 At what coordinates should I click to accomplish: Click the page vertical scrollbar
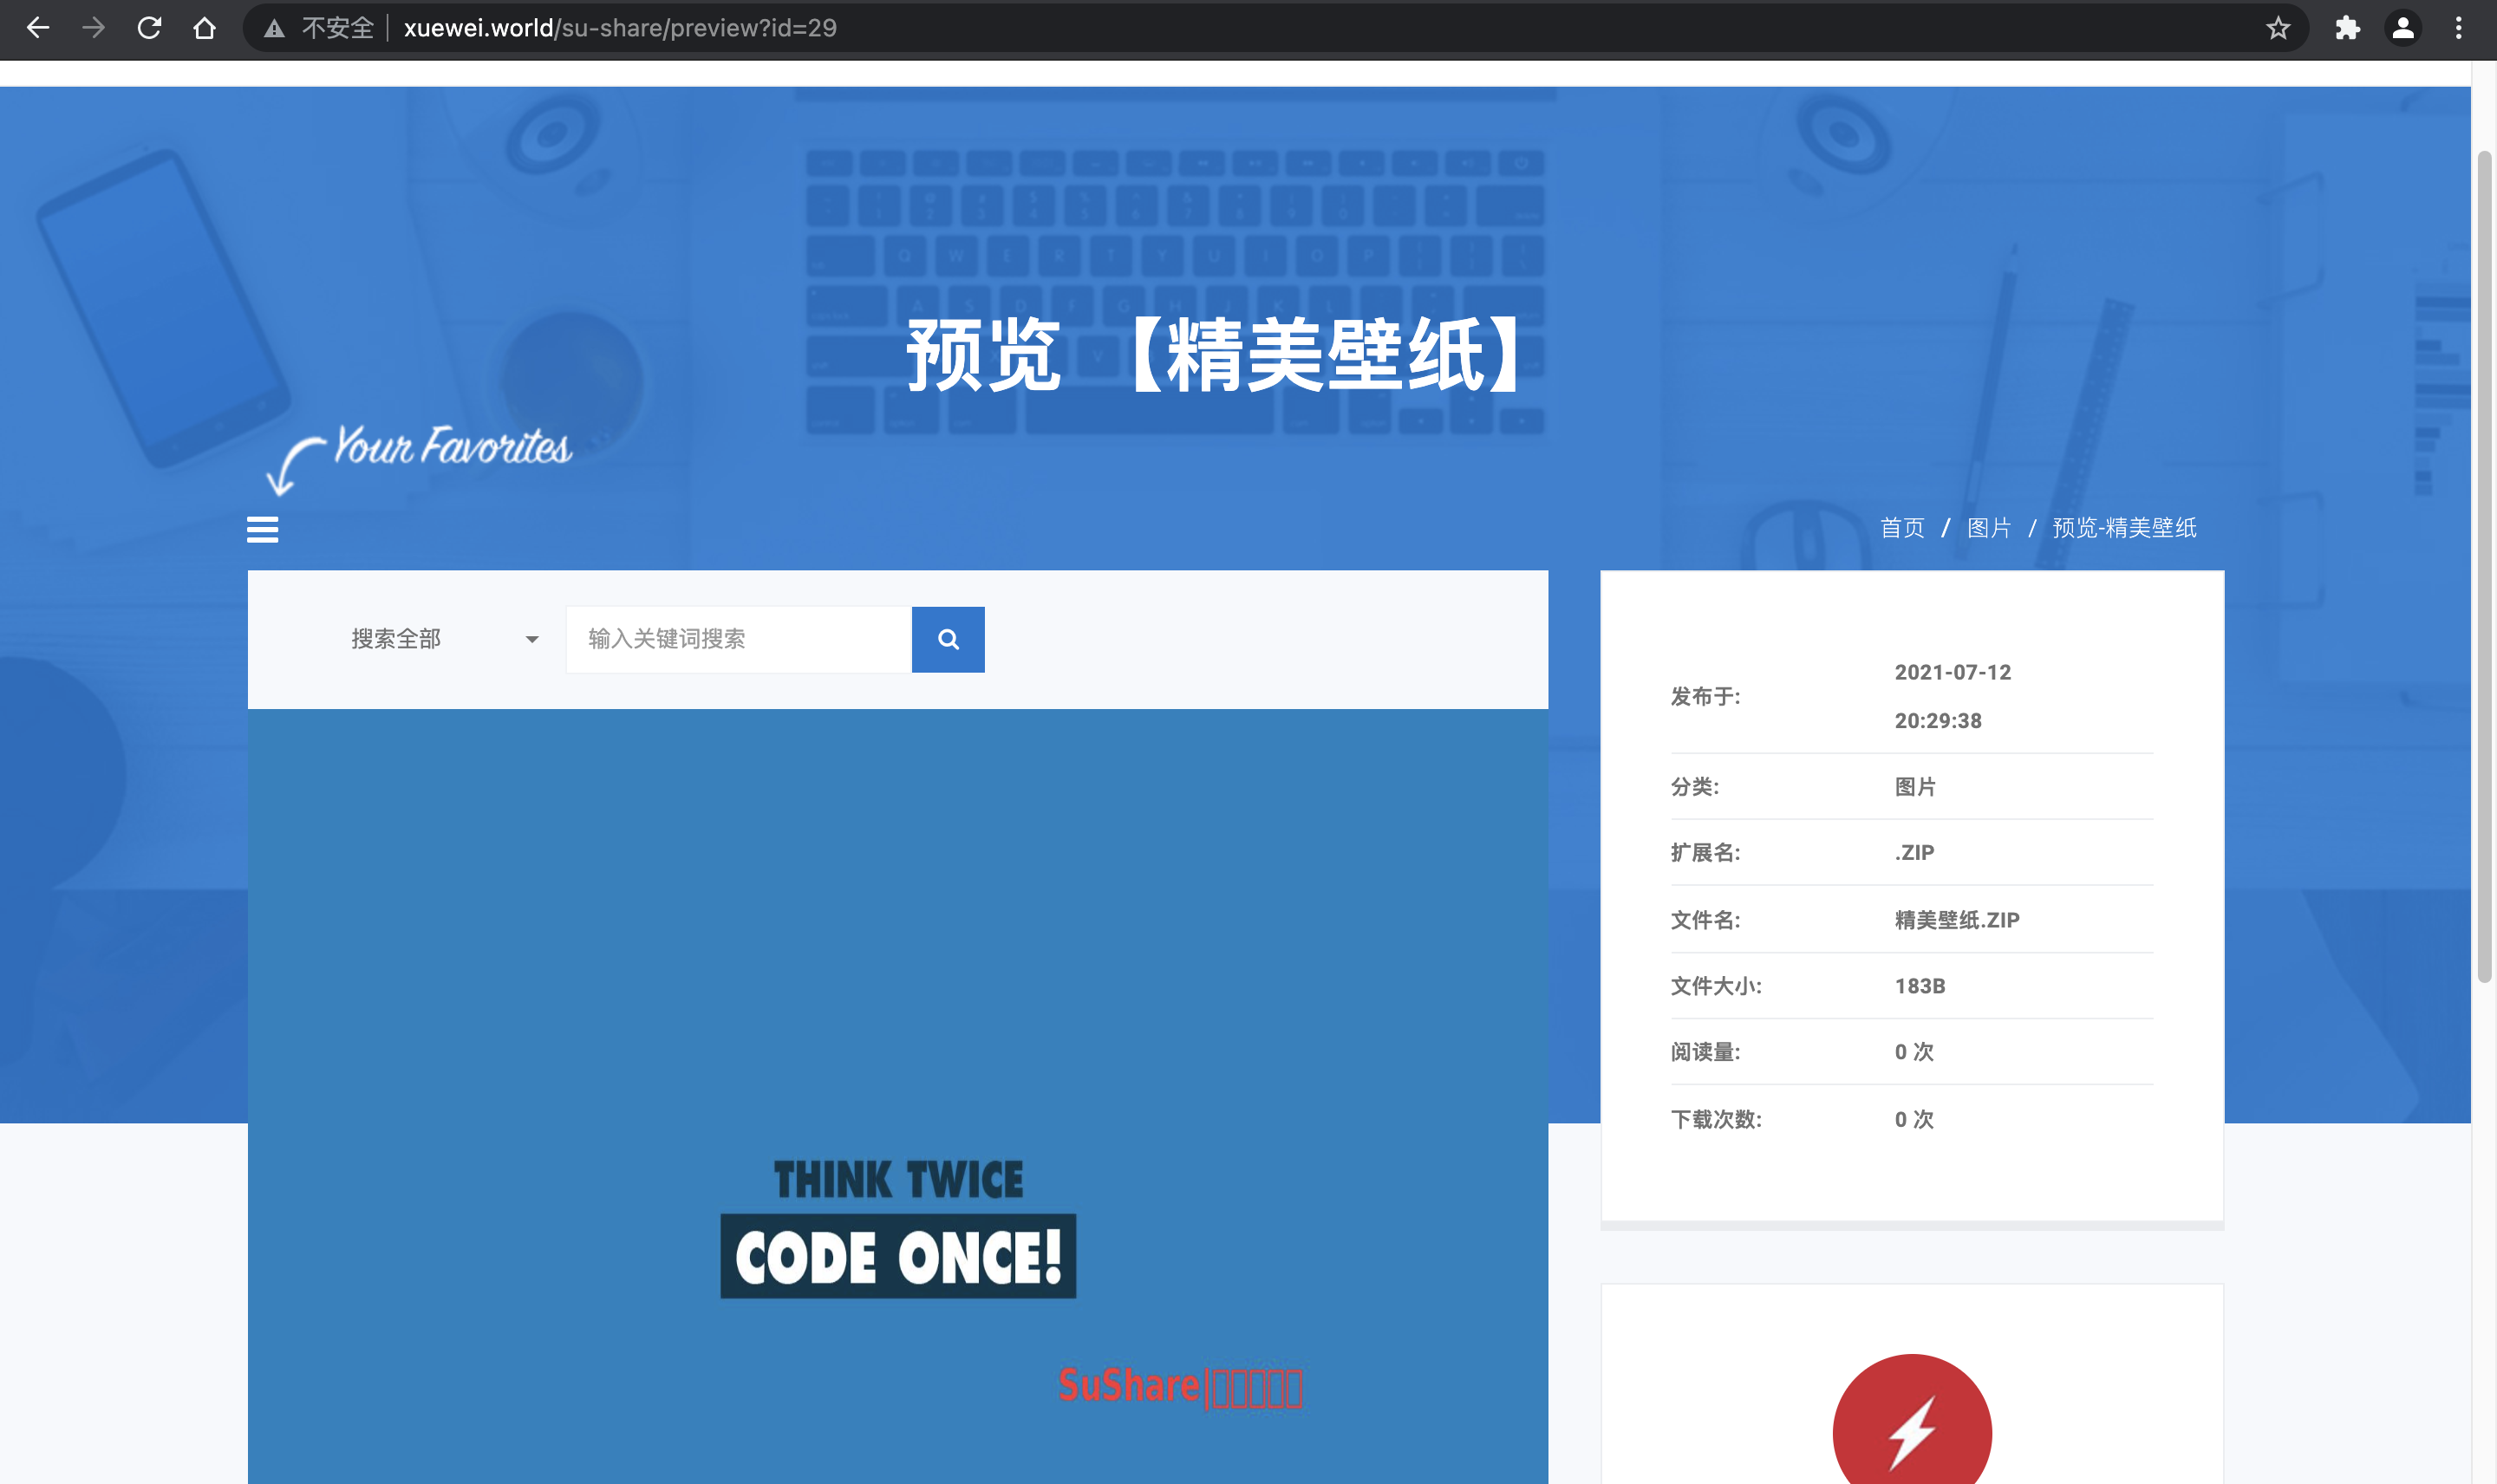coord(2483,567)
